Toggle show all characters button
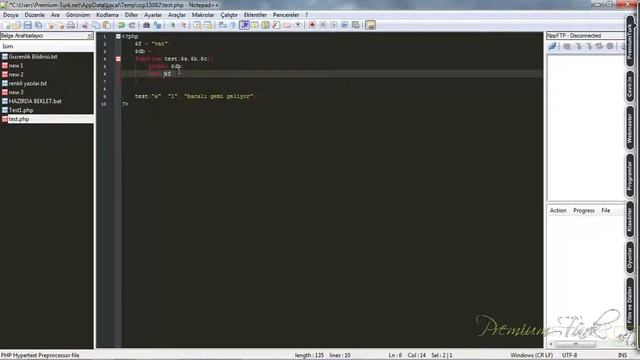The width and height of the screenshot is (640, 360). [x=233, y=25]
